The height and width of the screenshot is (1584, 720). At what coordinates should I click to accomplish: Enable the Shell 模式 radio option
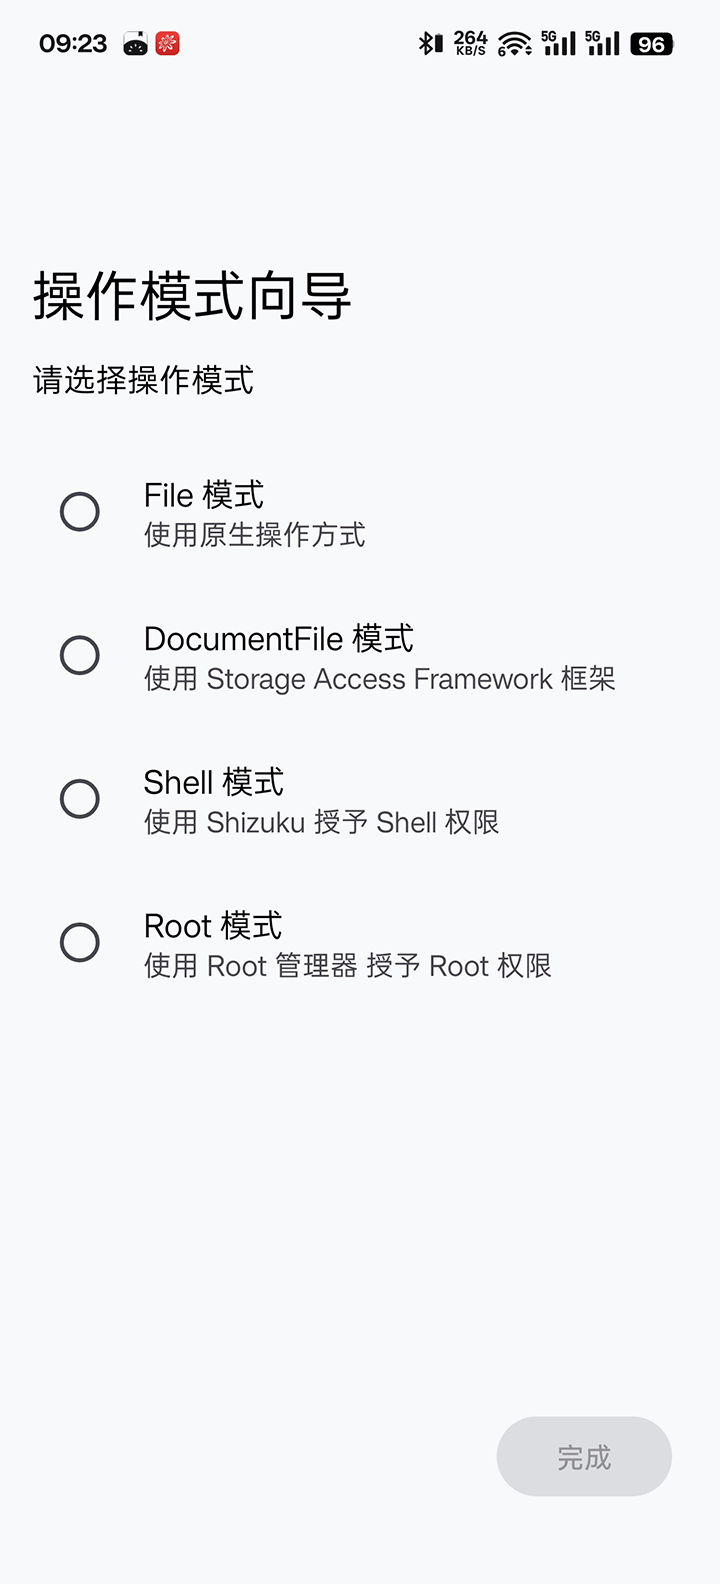pyautogui.click(x=80, y=799)
